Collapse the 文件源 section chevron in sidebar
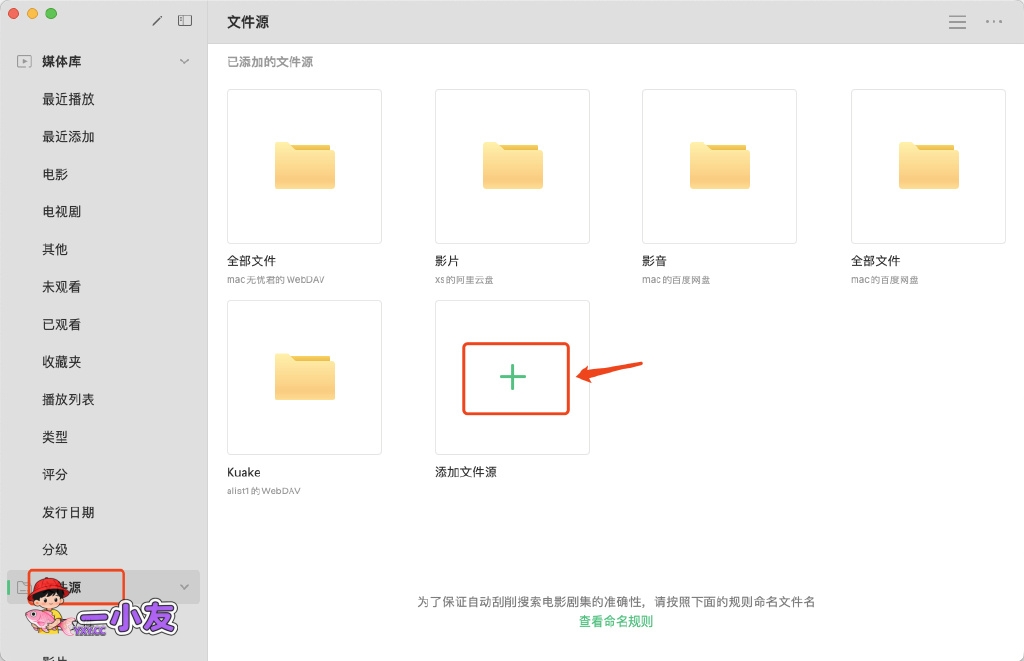The image size is (1024, 661). click(184, 587)
